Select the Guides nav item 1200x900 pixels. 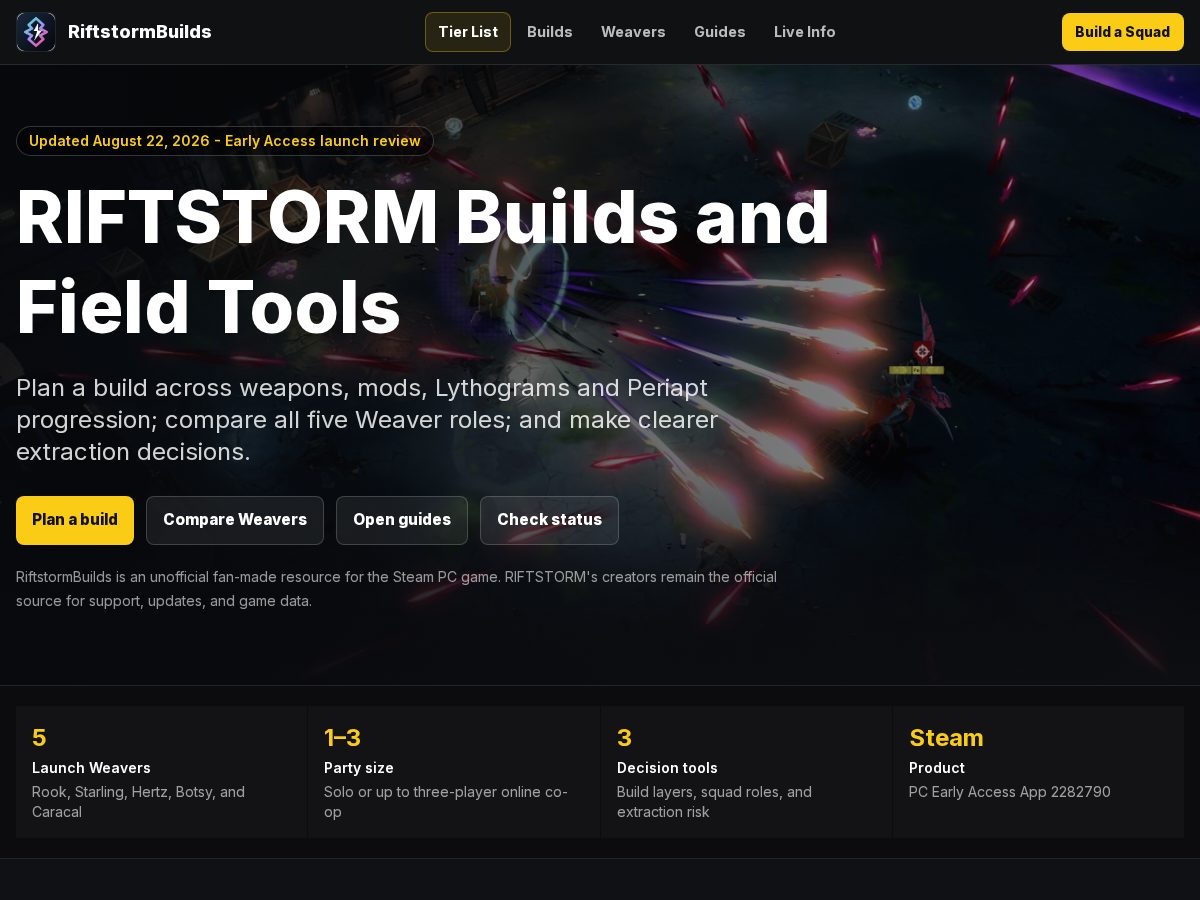tap(720, 32)
